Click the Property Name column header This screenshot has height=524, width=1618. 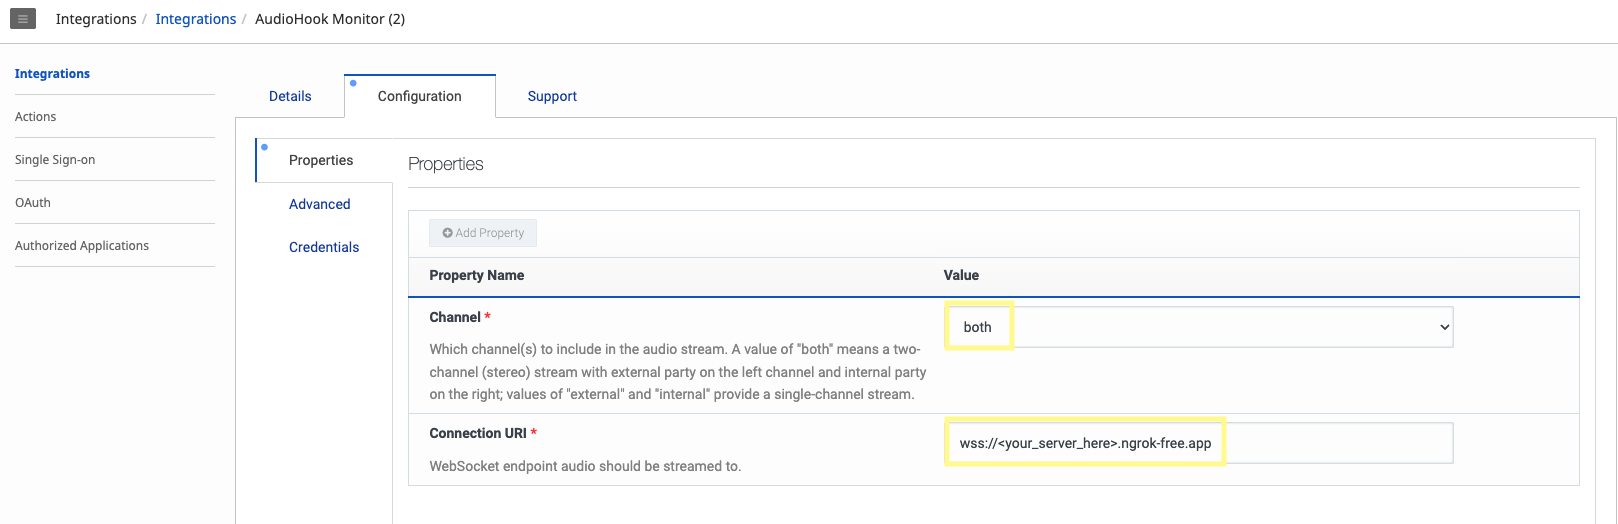pyautogui.click(x=477, y=276)
